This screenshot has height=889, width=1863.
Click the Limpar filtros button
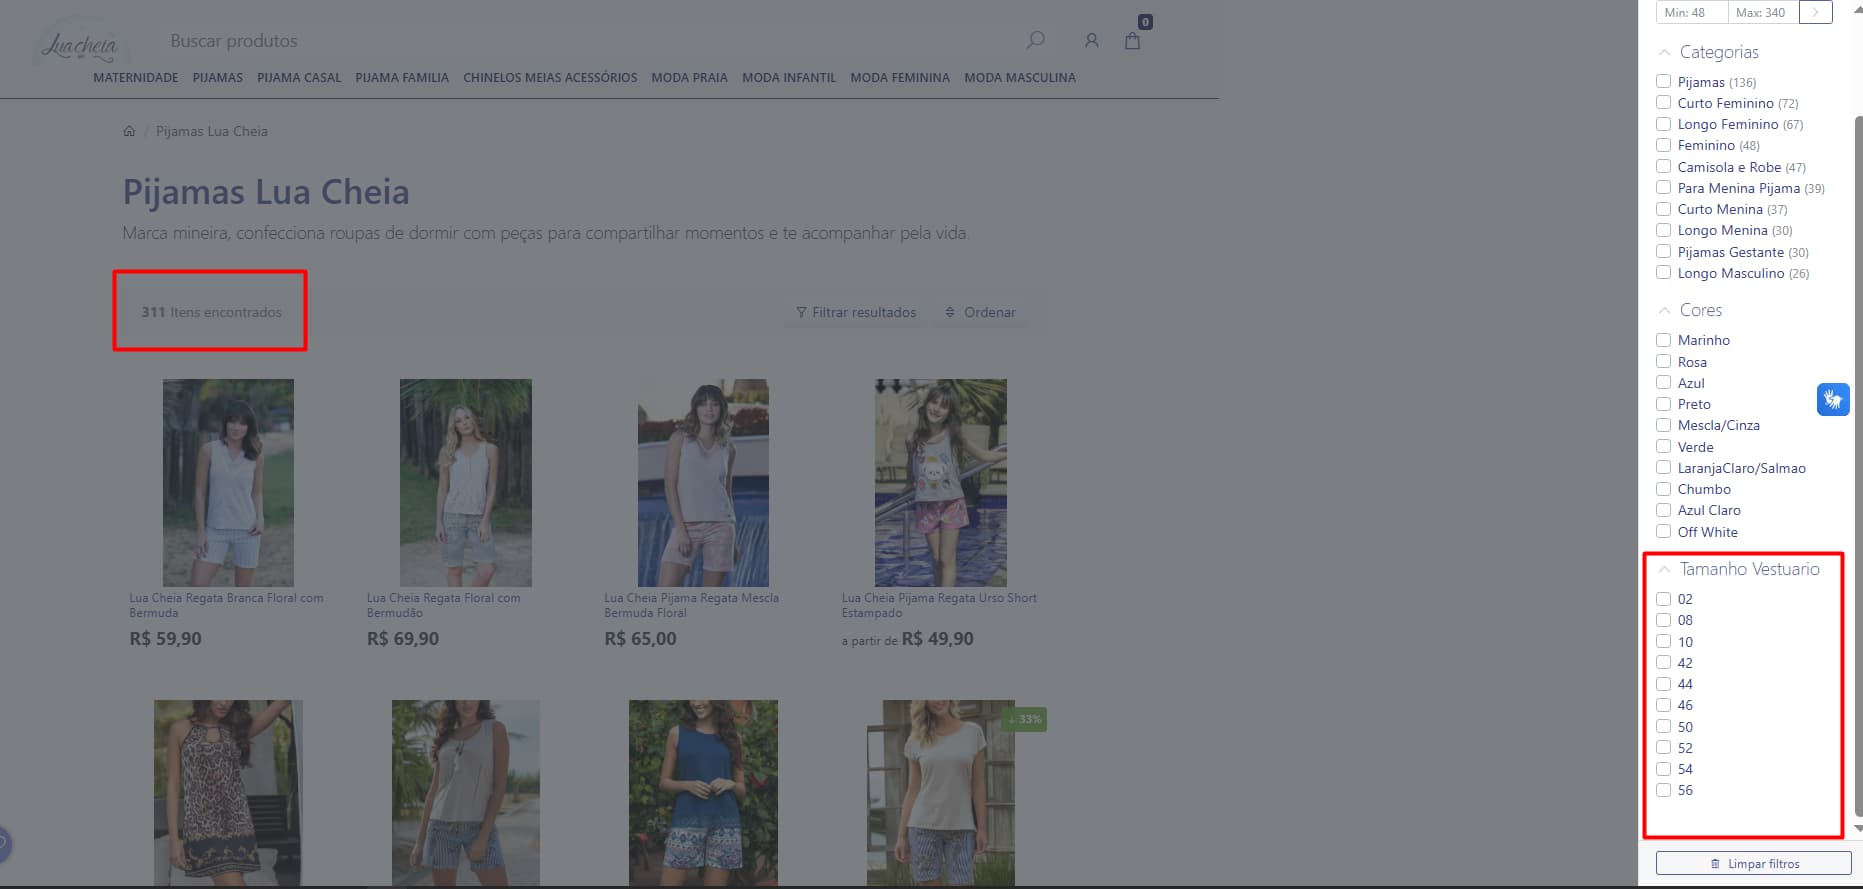coord(1754,863)
